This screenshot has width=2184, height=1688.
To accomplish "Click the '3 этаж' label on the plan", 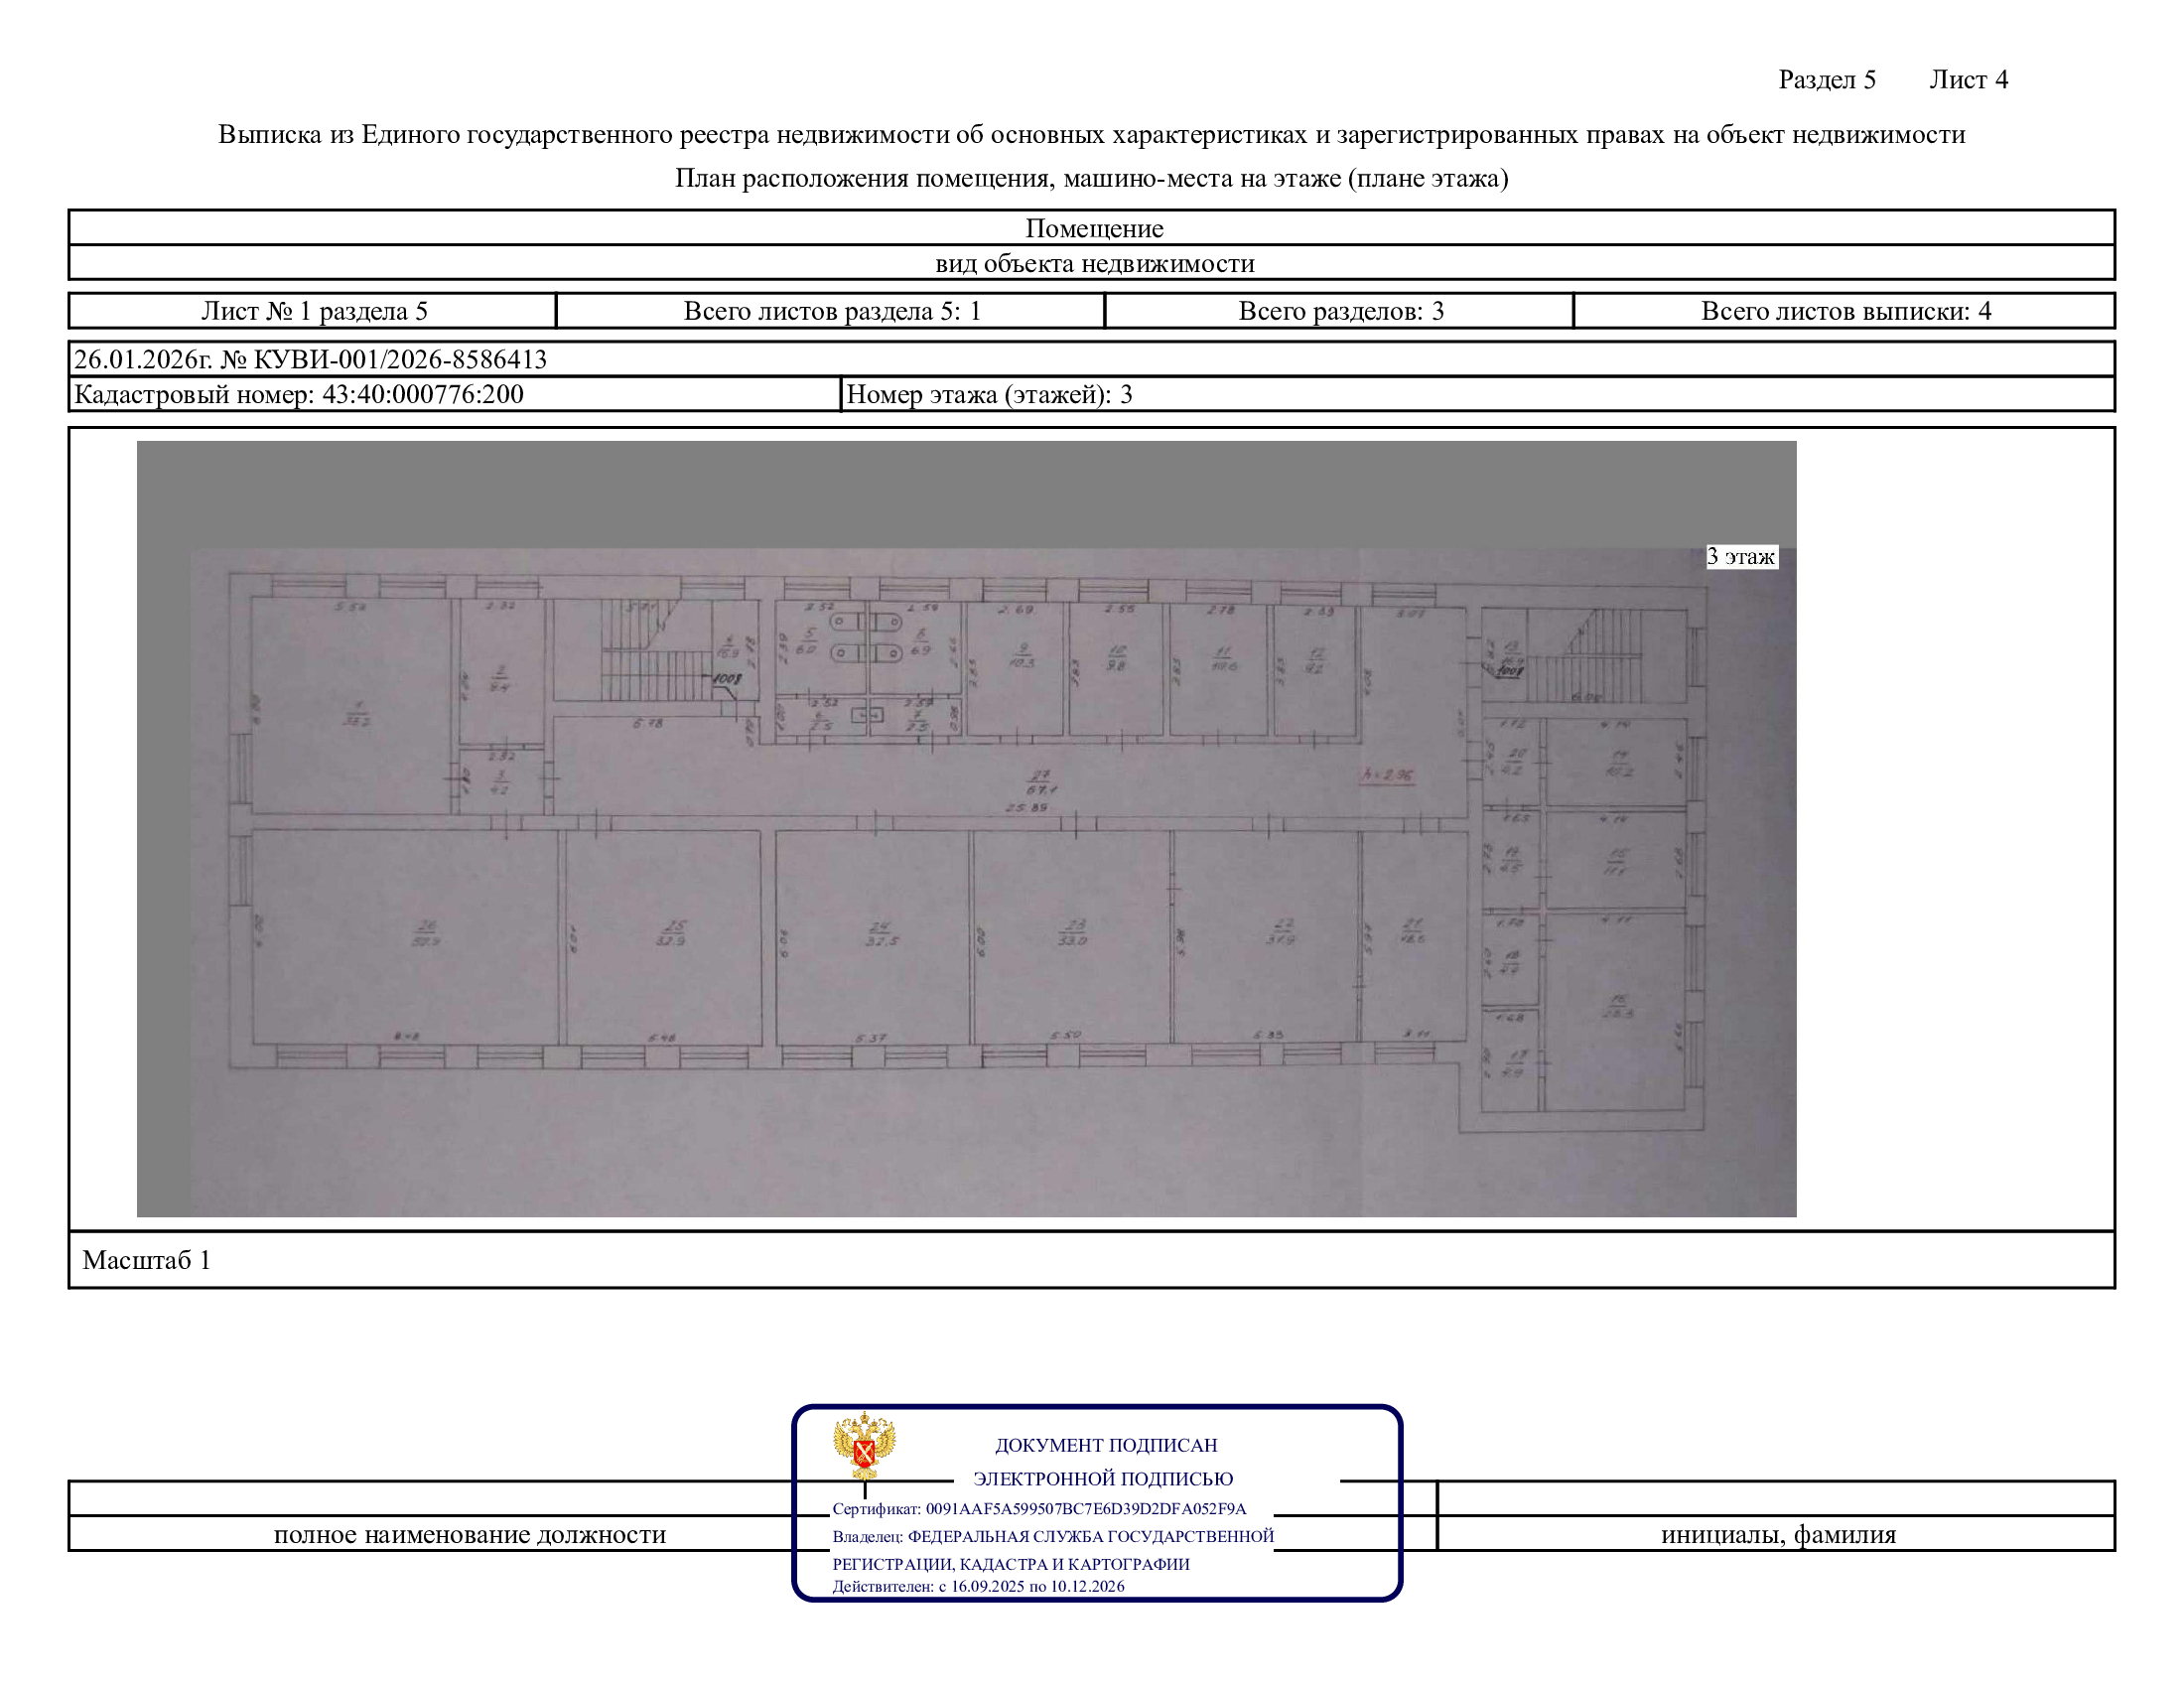I will tap(1741, 557).
